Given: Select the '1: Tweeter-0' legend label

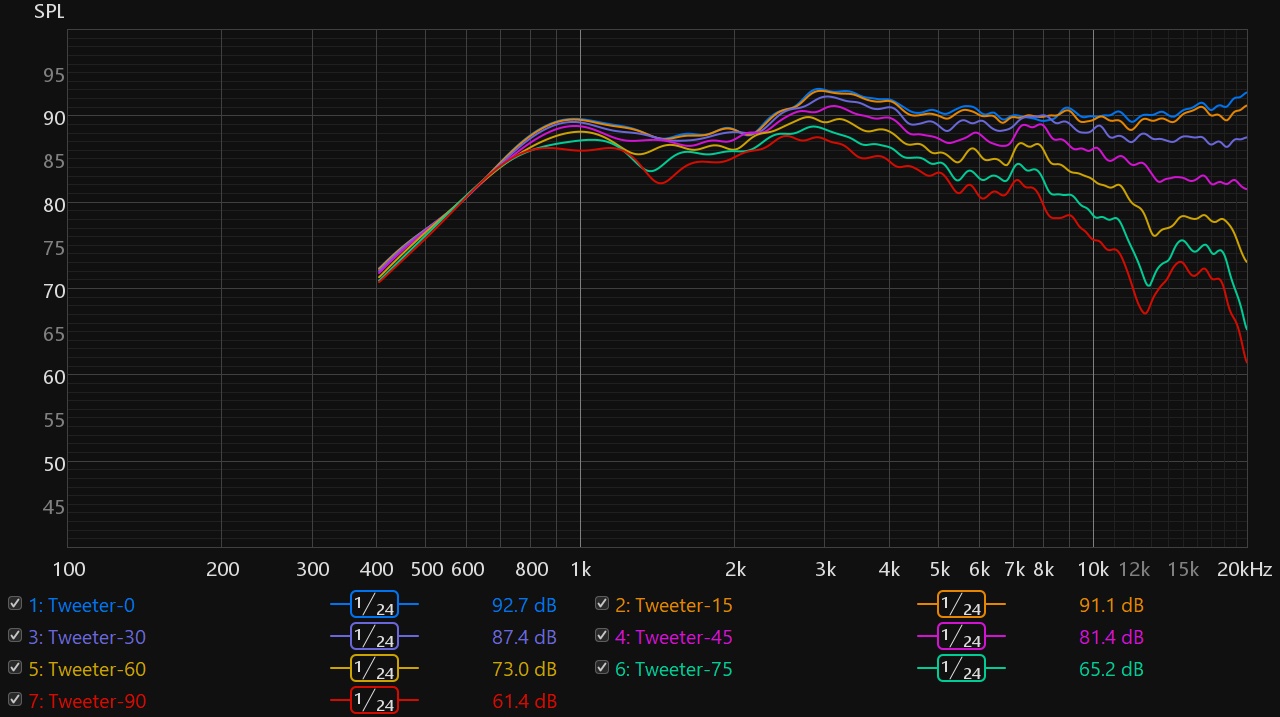Looking at the screenshot, I should (x=81, y=605).
